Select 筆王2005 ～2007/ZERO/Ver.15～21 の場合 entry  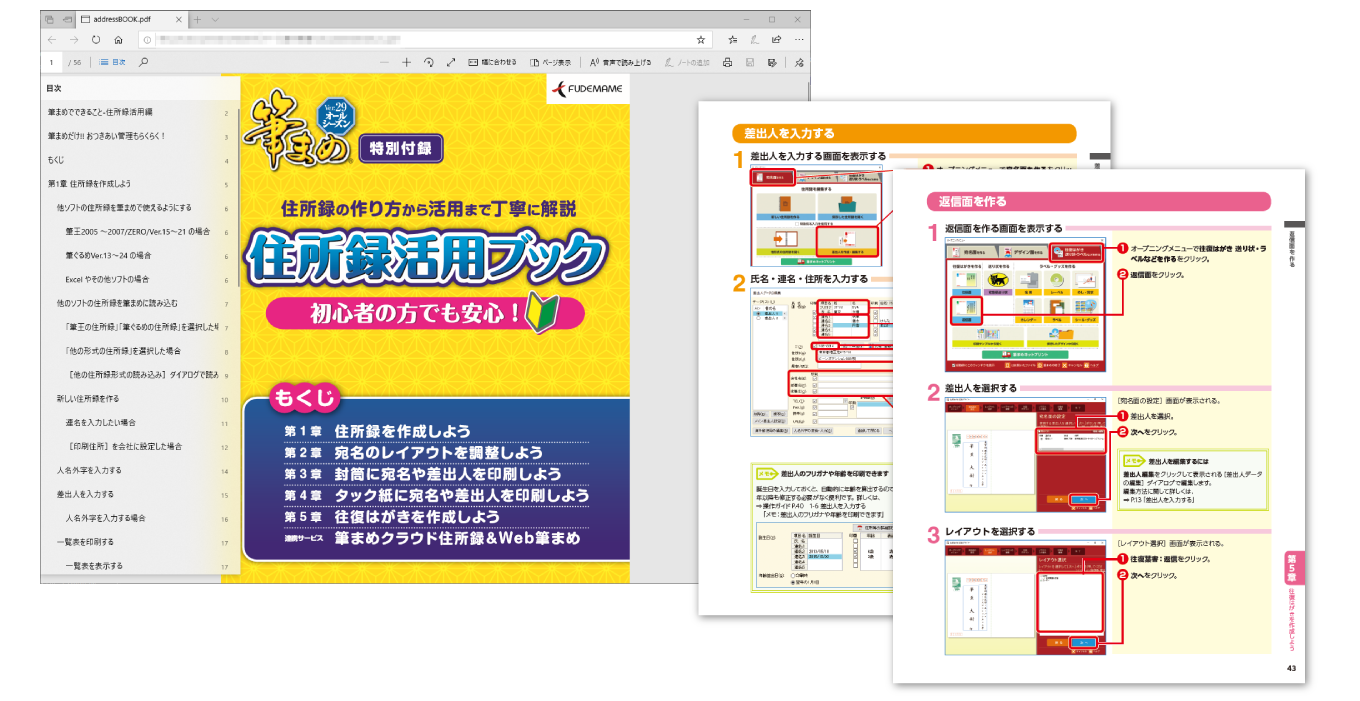pos(138,231)
